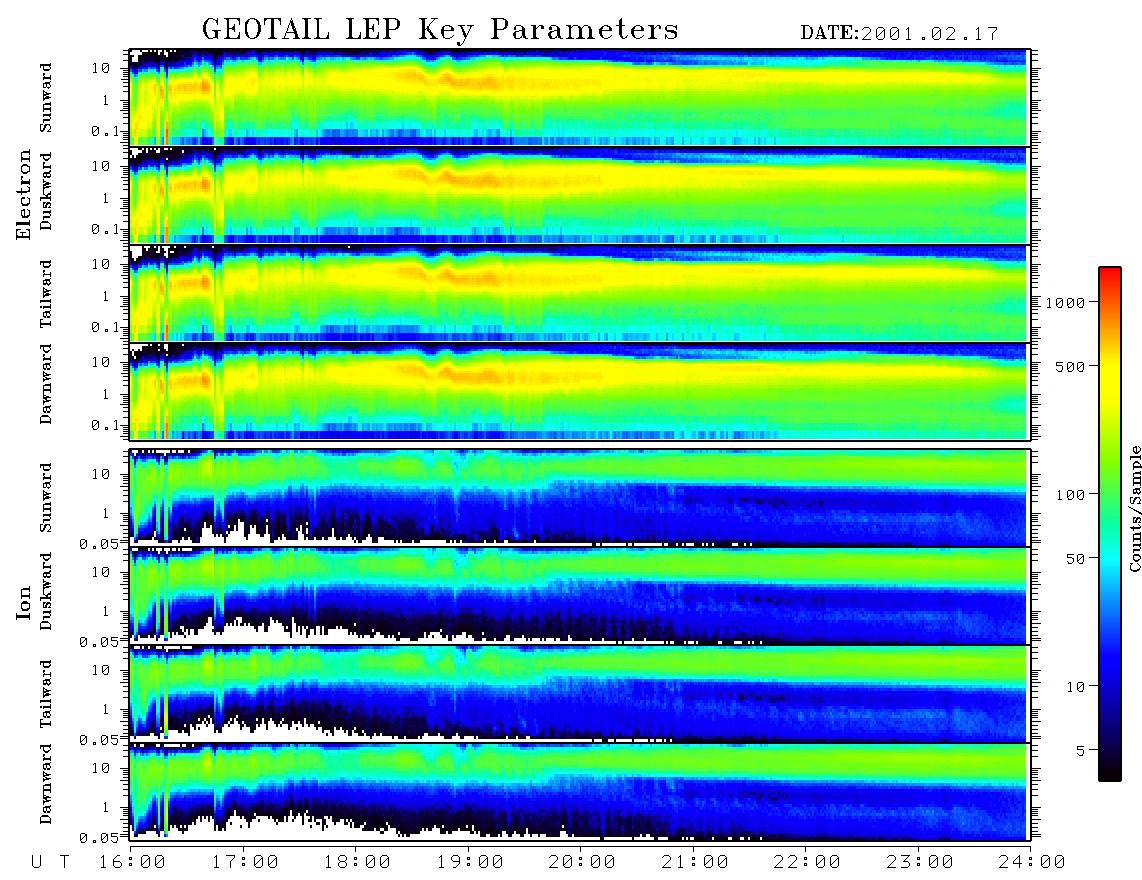The width and height of the screenshot is (1142, 880).
Task: Click the '23:00' time tick label
Action: (x=919, y=863)
